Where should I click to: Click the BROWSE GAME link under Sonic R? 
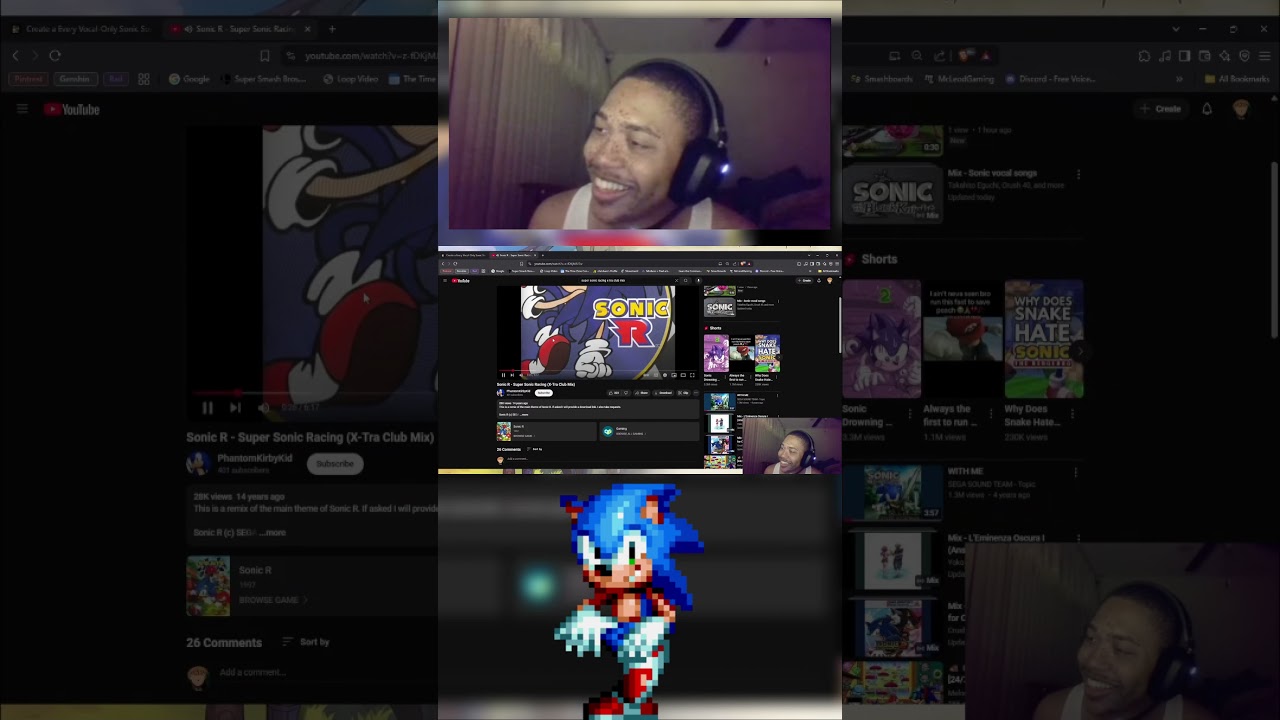273,600
